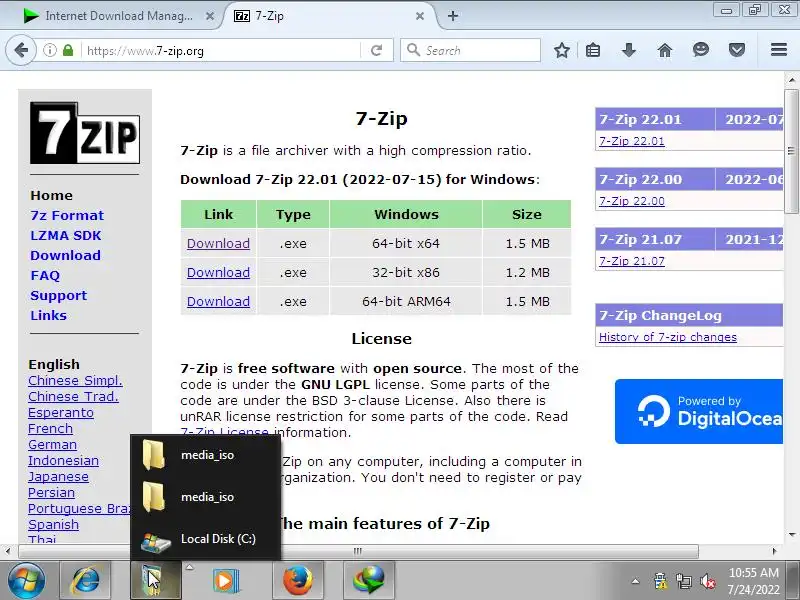
Task: Click the DigitalOcean banner
Action: tap(698, 411)
